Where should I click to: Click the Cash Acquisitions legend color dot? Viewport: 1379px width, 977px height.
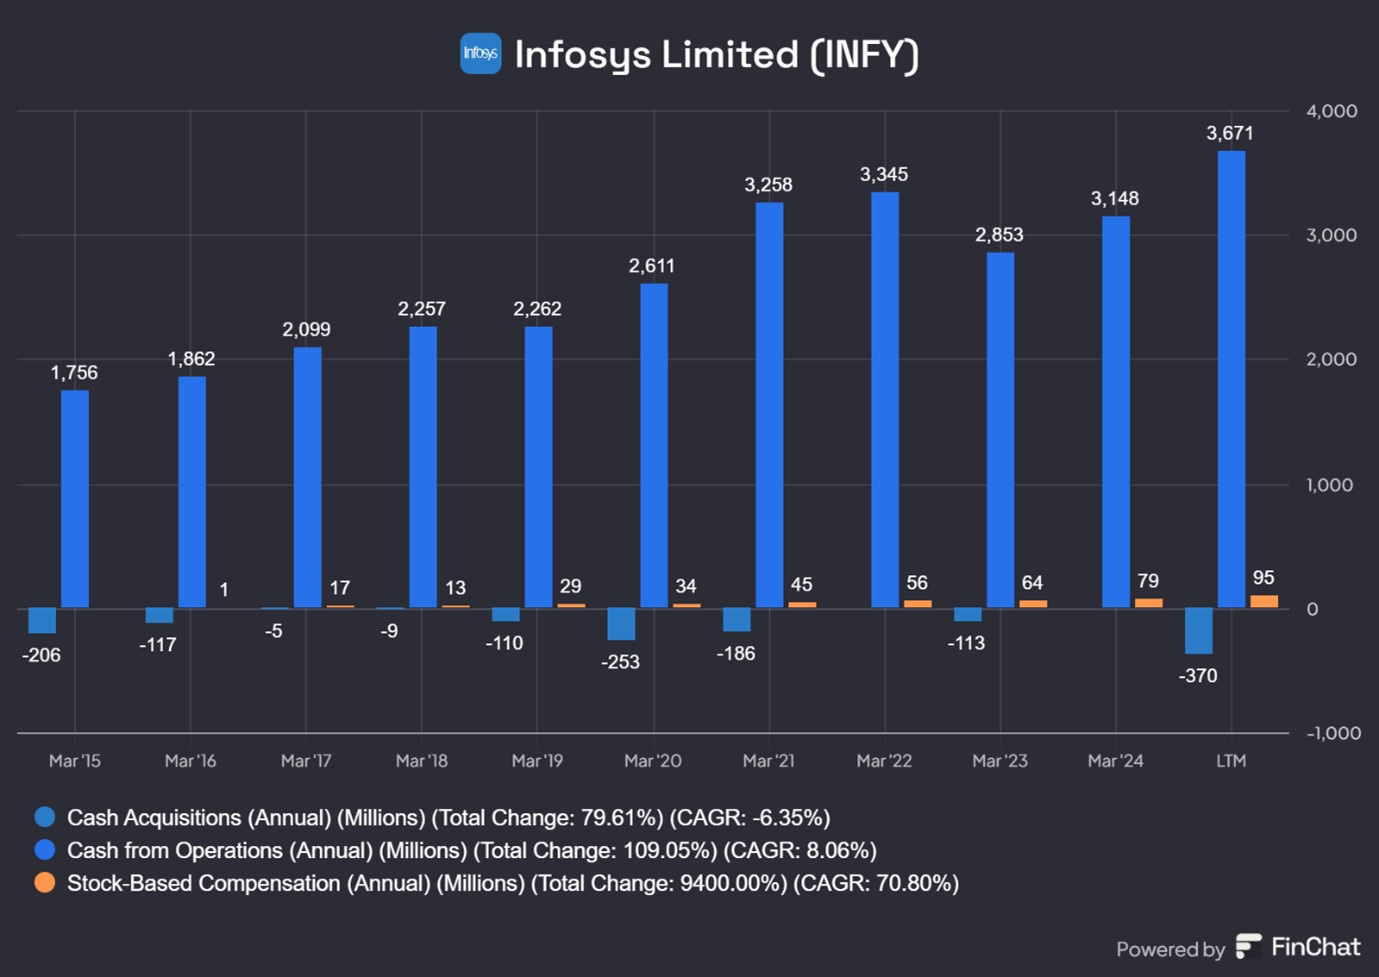click(x=45, y=817)
